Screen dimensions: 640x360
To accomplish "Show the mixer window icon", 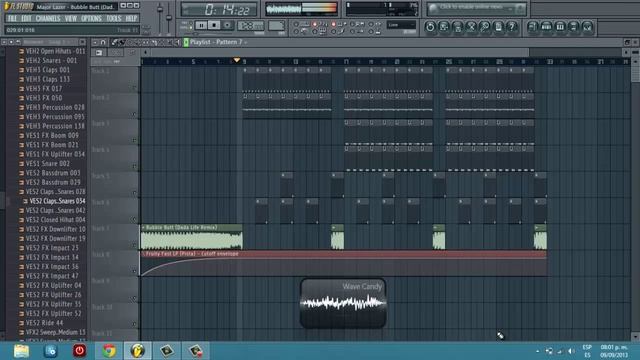I will coord(587,27).
